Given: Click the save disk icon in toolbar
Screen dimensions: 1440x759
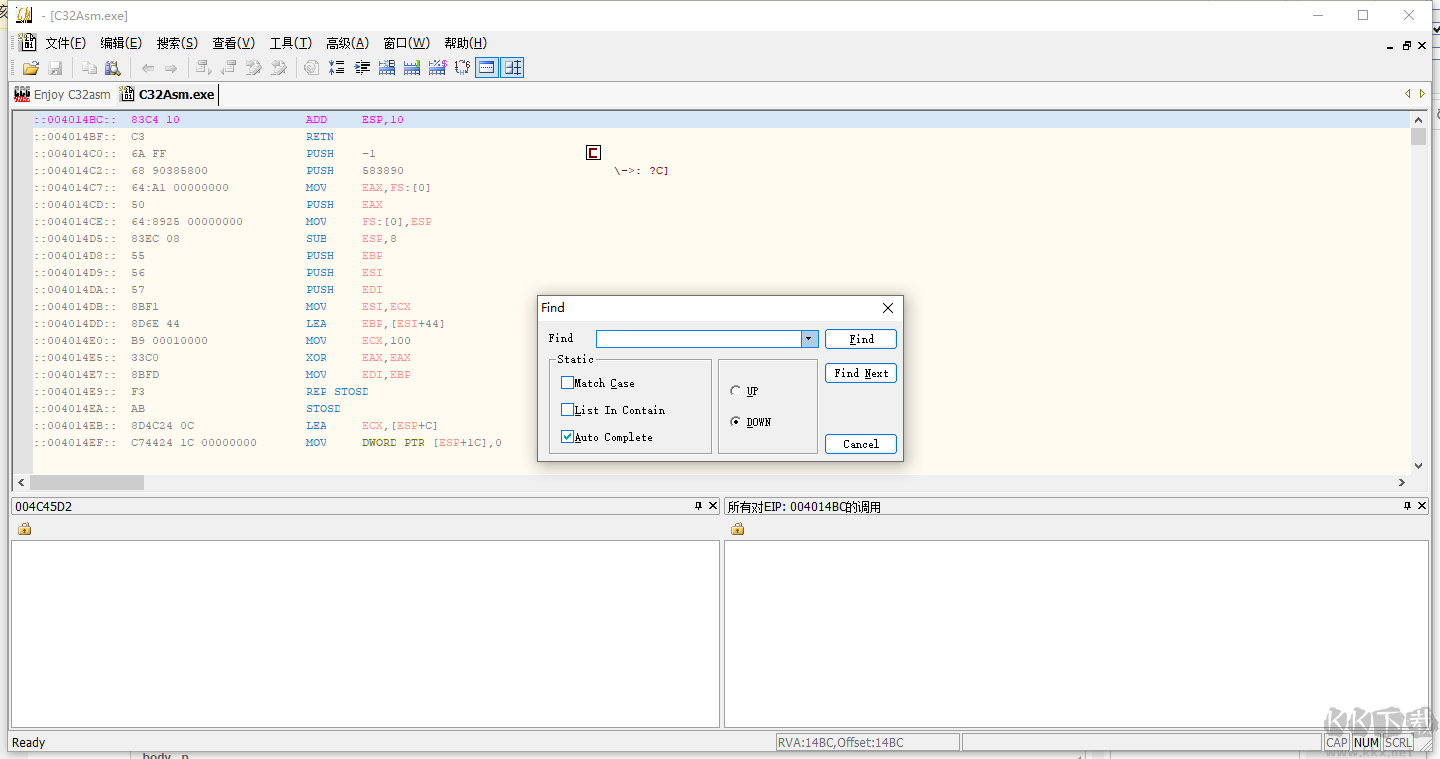Looking at the screenshot, I should pyautogui.click(x=55, y=68).
